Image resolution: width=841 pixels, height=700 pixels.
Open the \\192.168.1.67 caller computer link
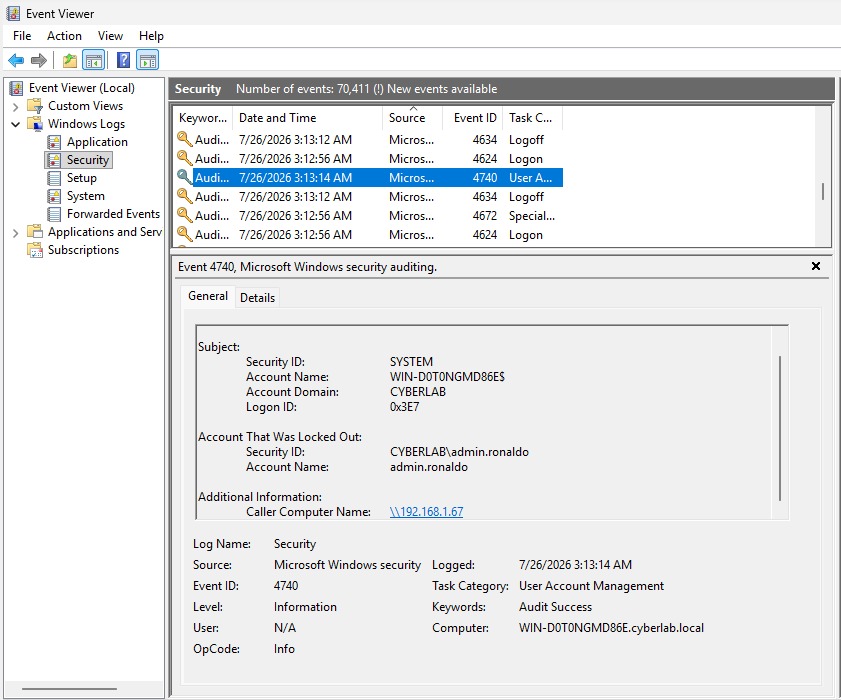(426, 512)
